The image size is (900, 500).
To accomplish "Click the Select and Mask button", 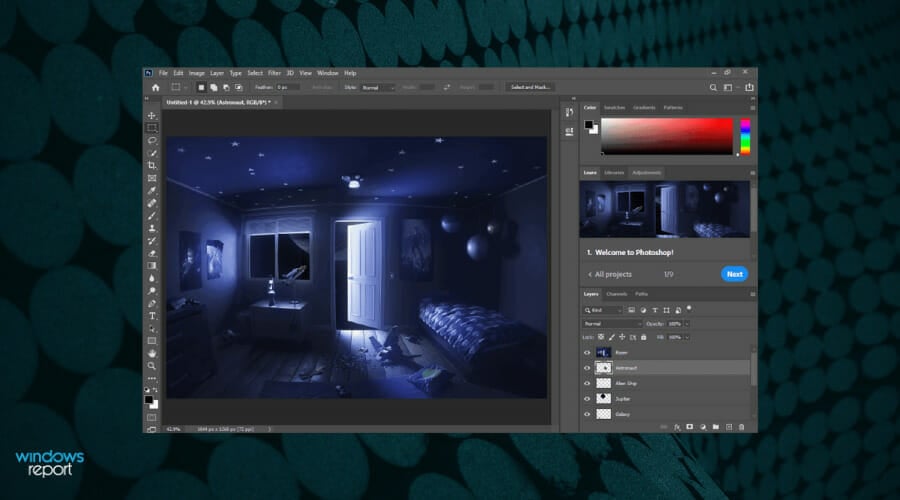I will point(530,87).
